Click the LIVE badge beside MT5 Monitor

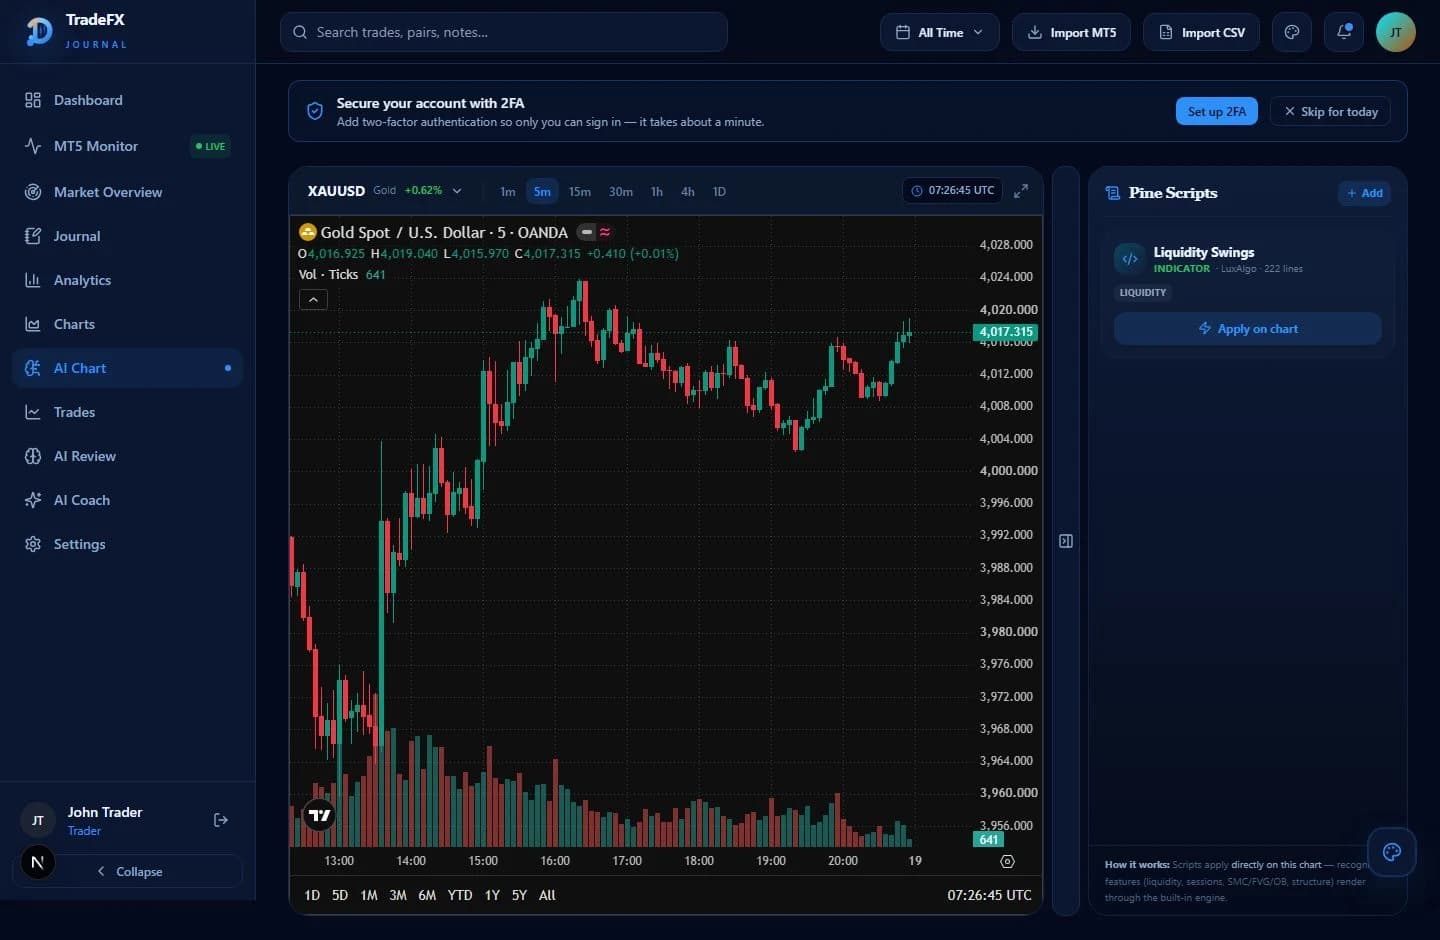[x=210, y=146]
